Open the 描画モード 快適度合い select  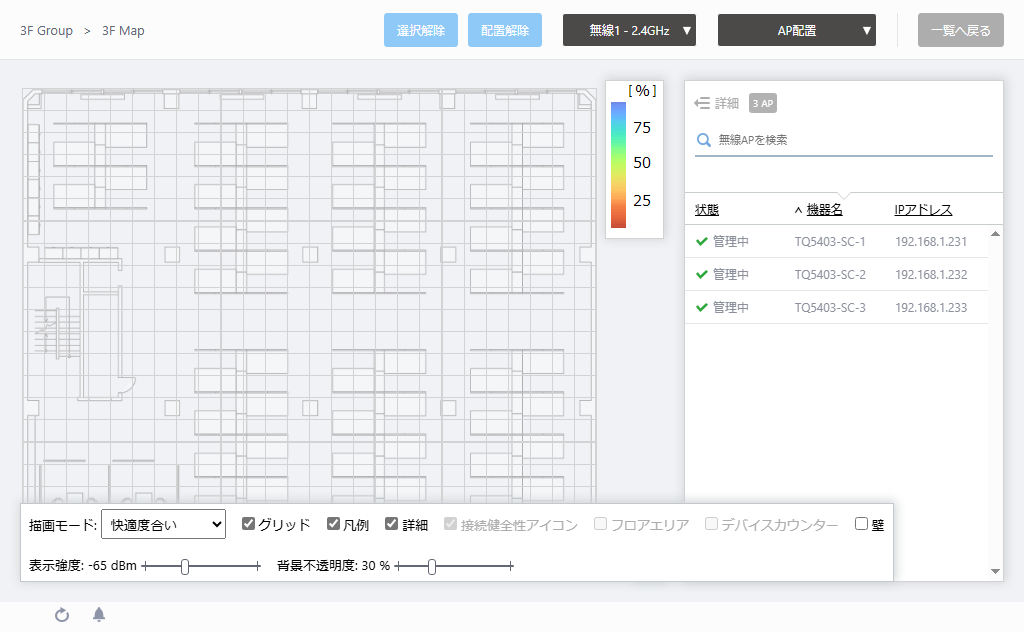click(163, 524)
